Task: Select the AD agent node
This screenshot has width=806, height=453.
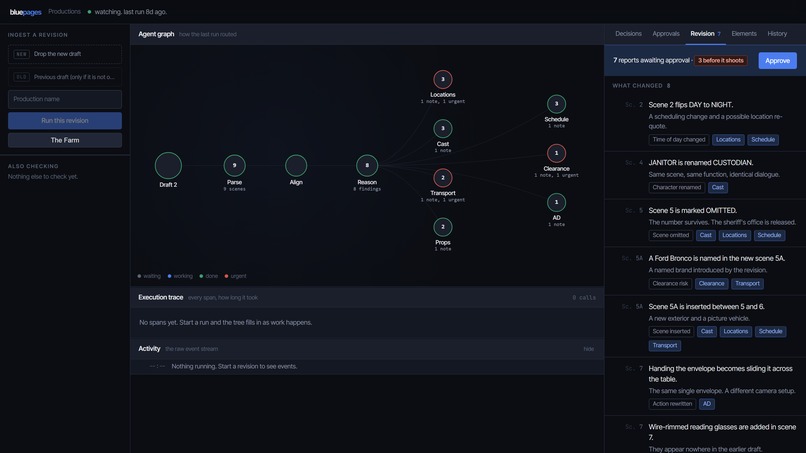Action: [x=556, y=202]
